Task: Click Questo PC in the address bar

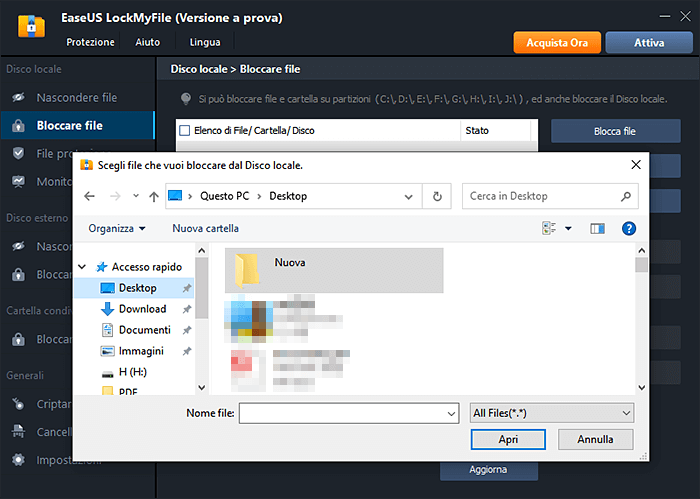Action: pyautogui.click(x=225, y=196)
